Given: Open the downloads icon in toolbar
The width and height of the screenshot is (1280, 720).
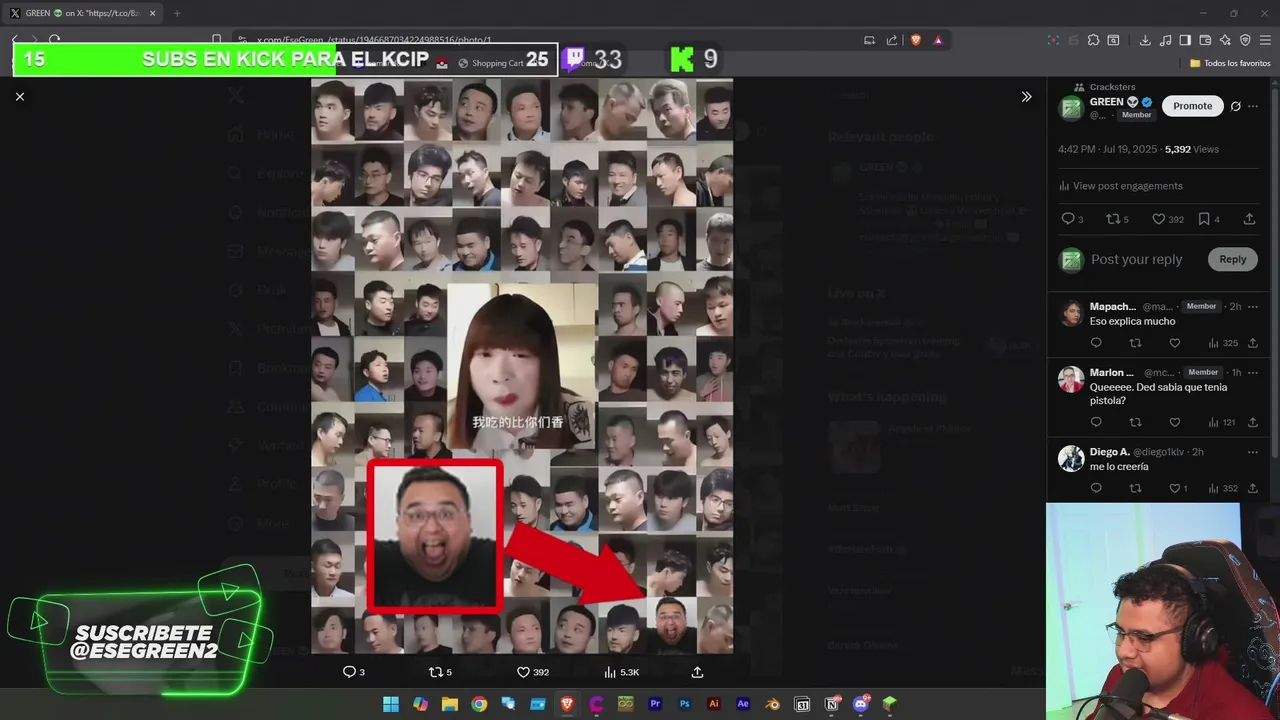Looking at the screenshot, I should coord(1145,40).
